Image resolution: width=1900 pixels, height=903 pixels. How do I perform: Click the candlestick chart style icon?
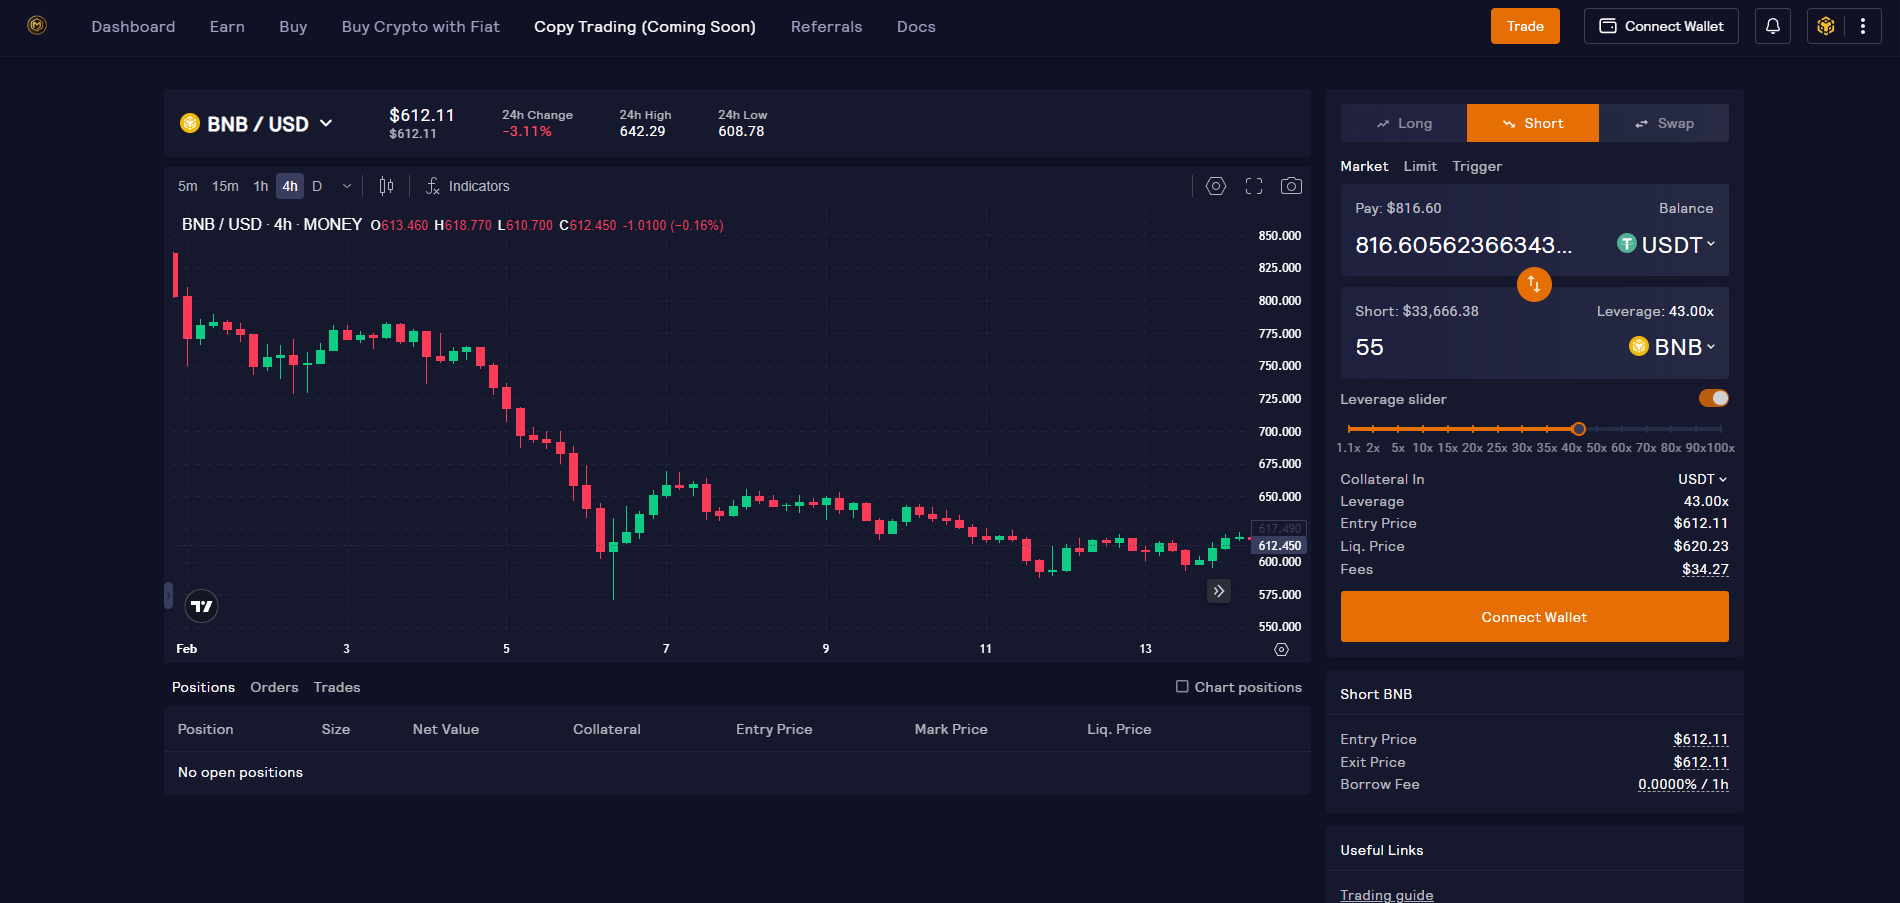point(386,186)
